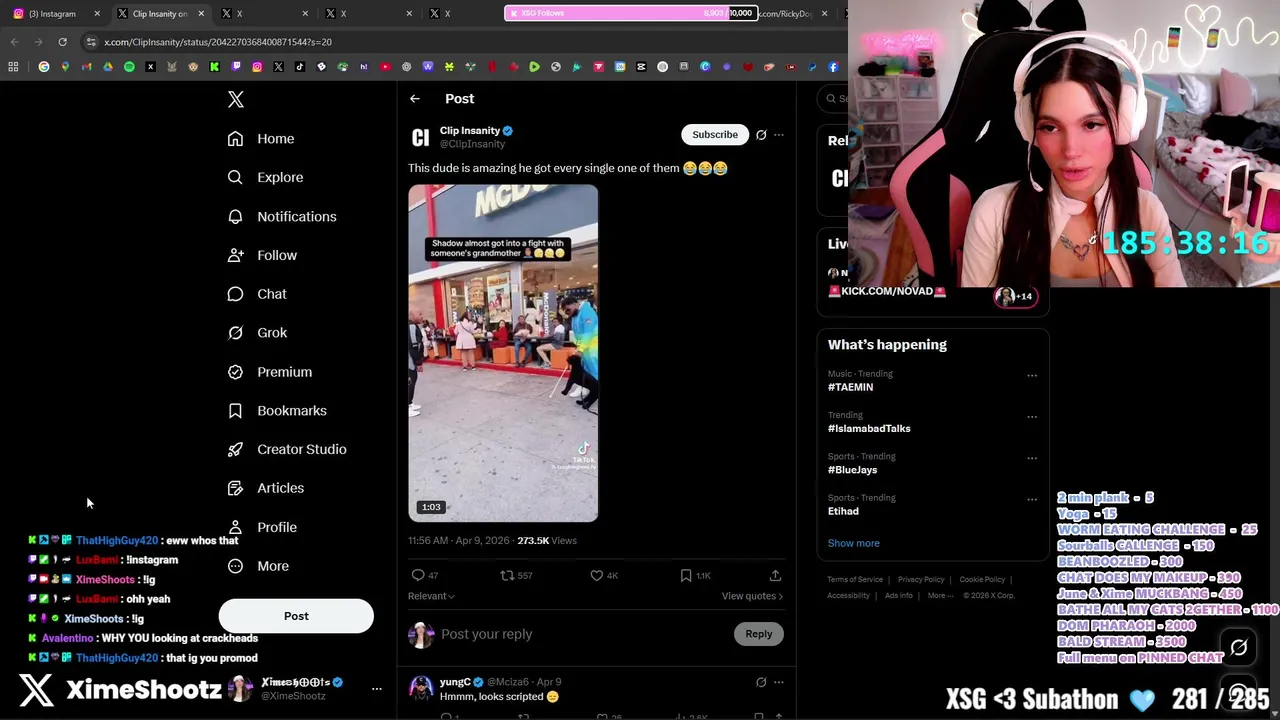Click the site info icon in address bar
Screen dimensions: 1280x720
click(91, 42)
